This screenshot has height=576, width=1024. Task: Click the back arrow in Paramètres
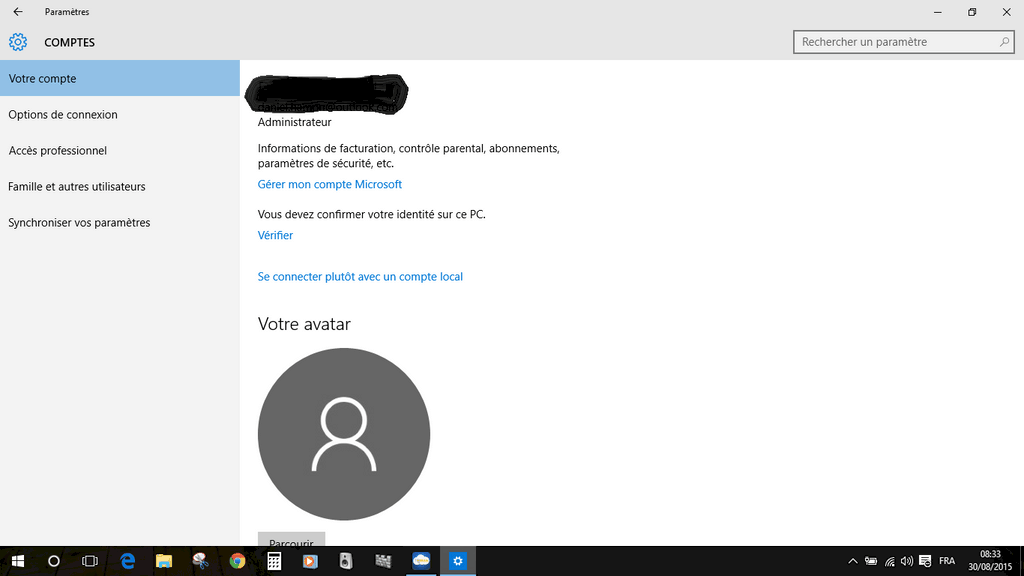pyautogui.click(x=17, y=12)
